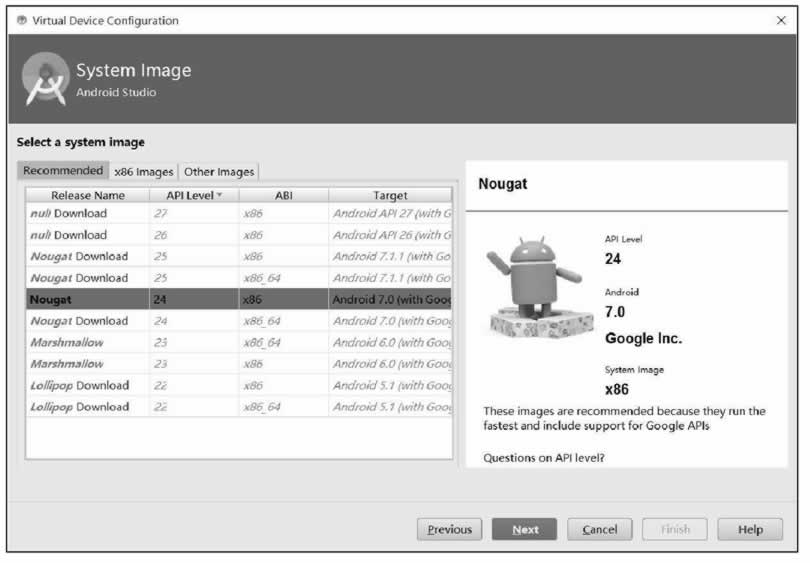Image resolution: width=810 pixels, height=563 pixels.
Task: Close the Virtual Device Configuration window
Action: [x=781, y=20]
